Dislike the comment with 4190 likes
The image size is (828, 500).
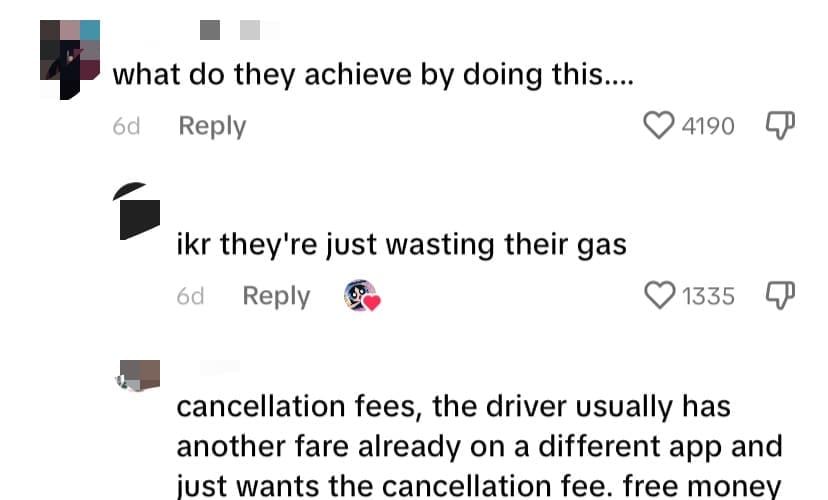click(x=780, y=125)
